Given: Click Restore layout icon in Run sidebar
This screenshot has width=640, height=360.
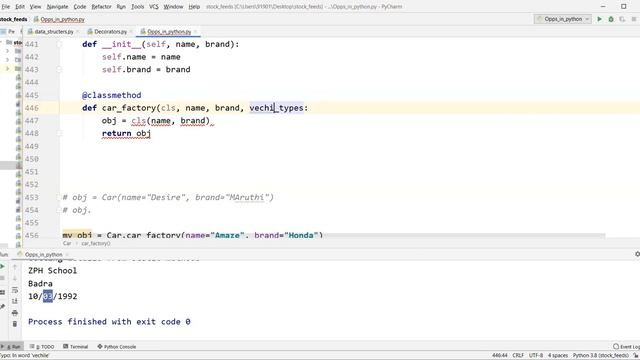Looking at the screenshot, I should (2, 292).
